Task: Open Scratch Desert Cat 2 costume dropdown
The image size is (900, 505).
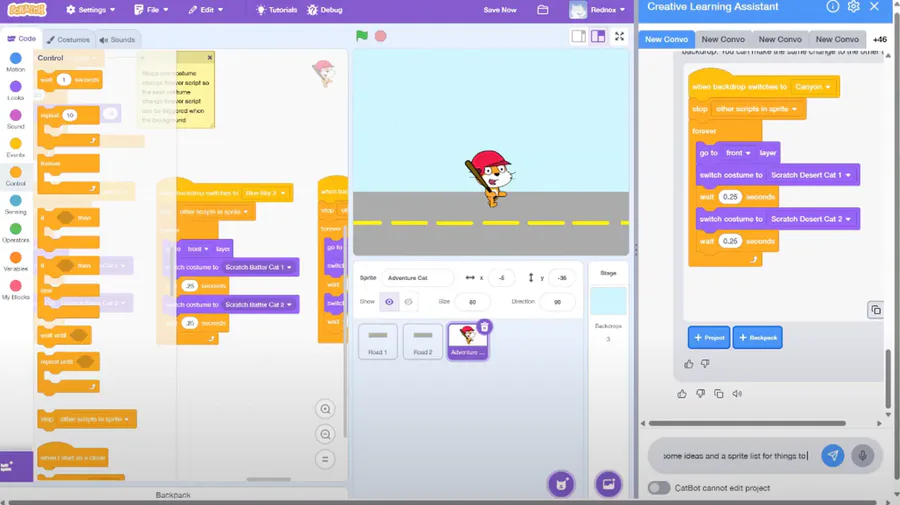Action: 810,219
